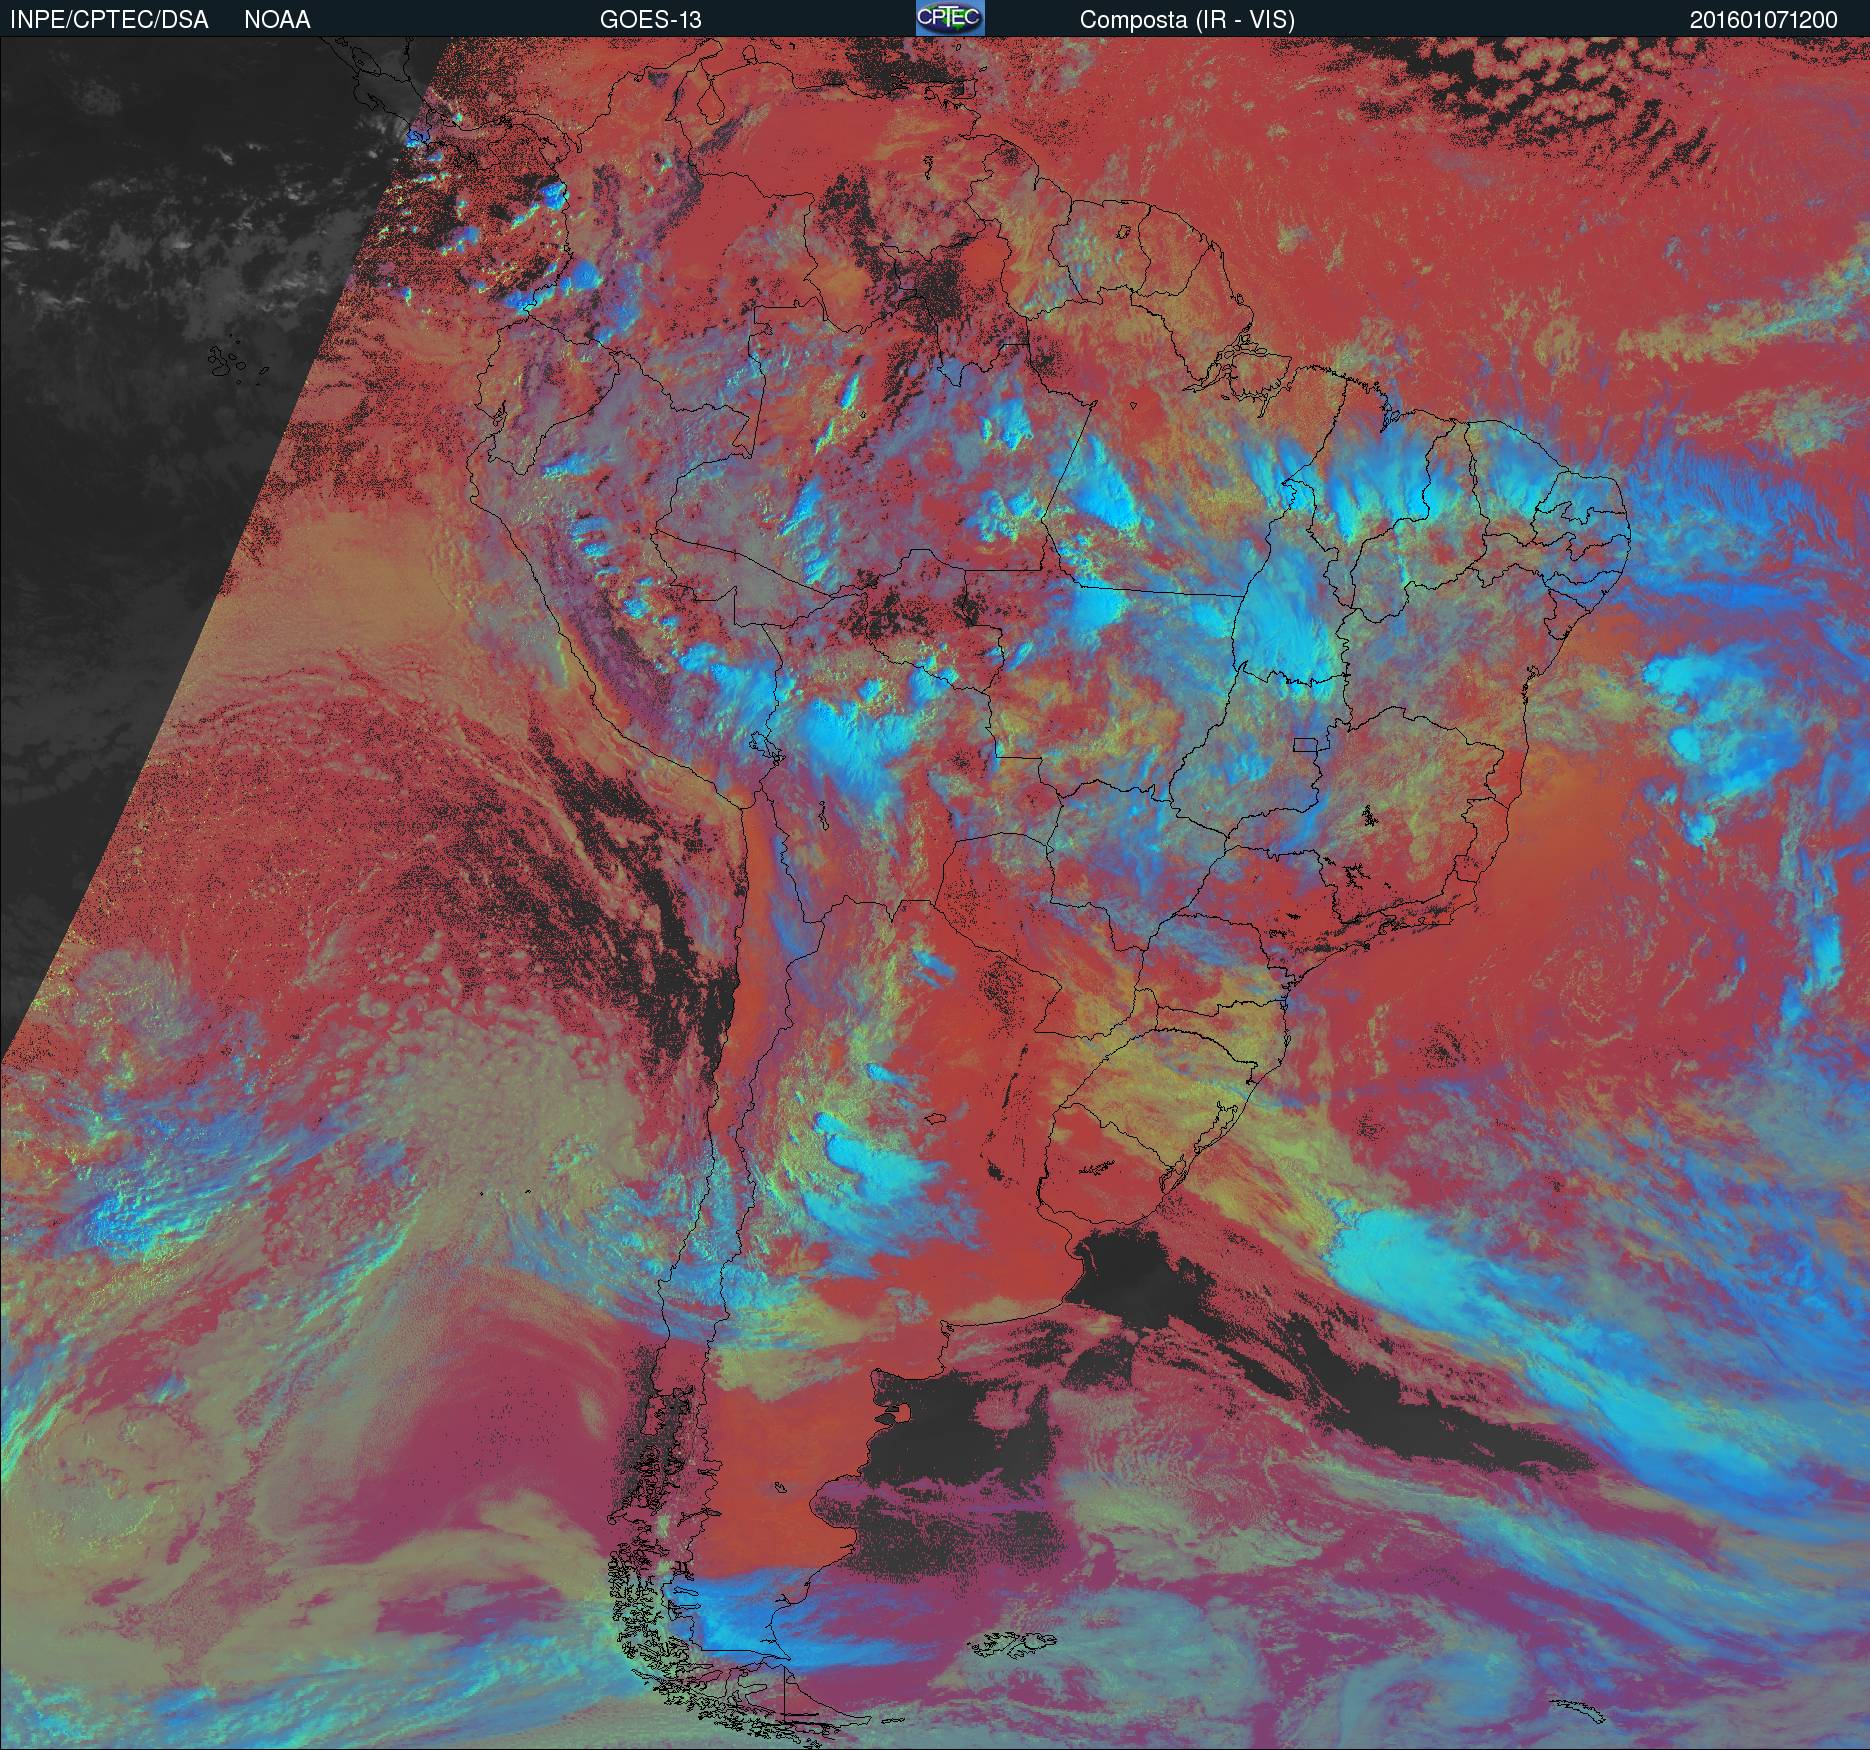The height and width of the screenshot is (1750, 1870).
Task: Select the NOAA label in header
Action: click(x=277, y=20)
